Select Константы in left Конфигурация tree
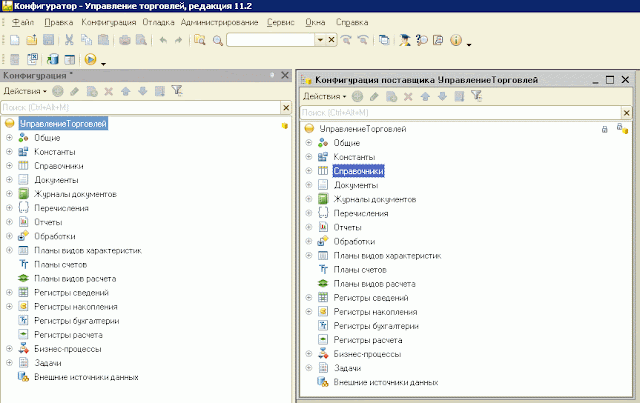This screenshot has width=640, height=403. pyautogui.click(x=55, y=152)
